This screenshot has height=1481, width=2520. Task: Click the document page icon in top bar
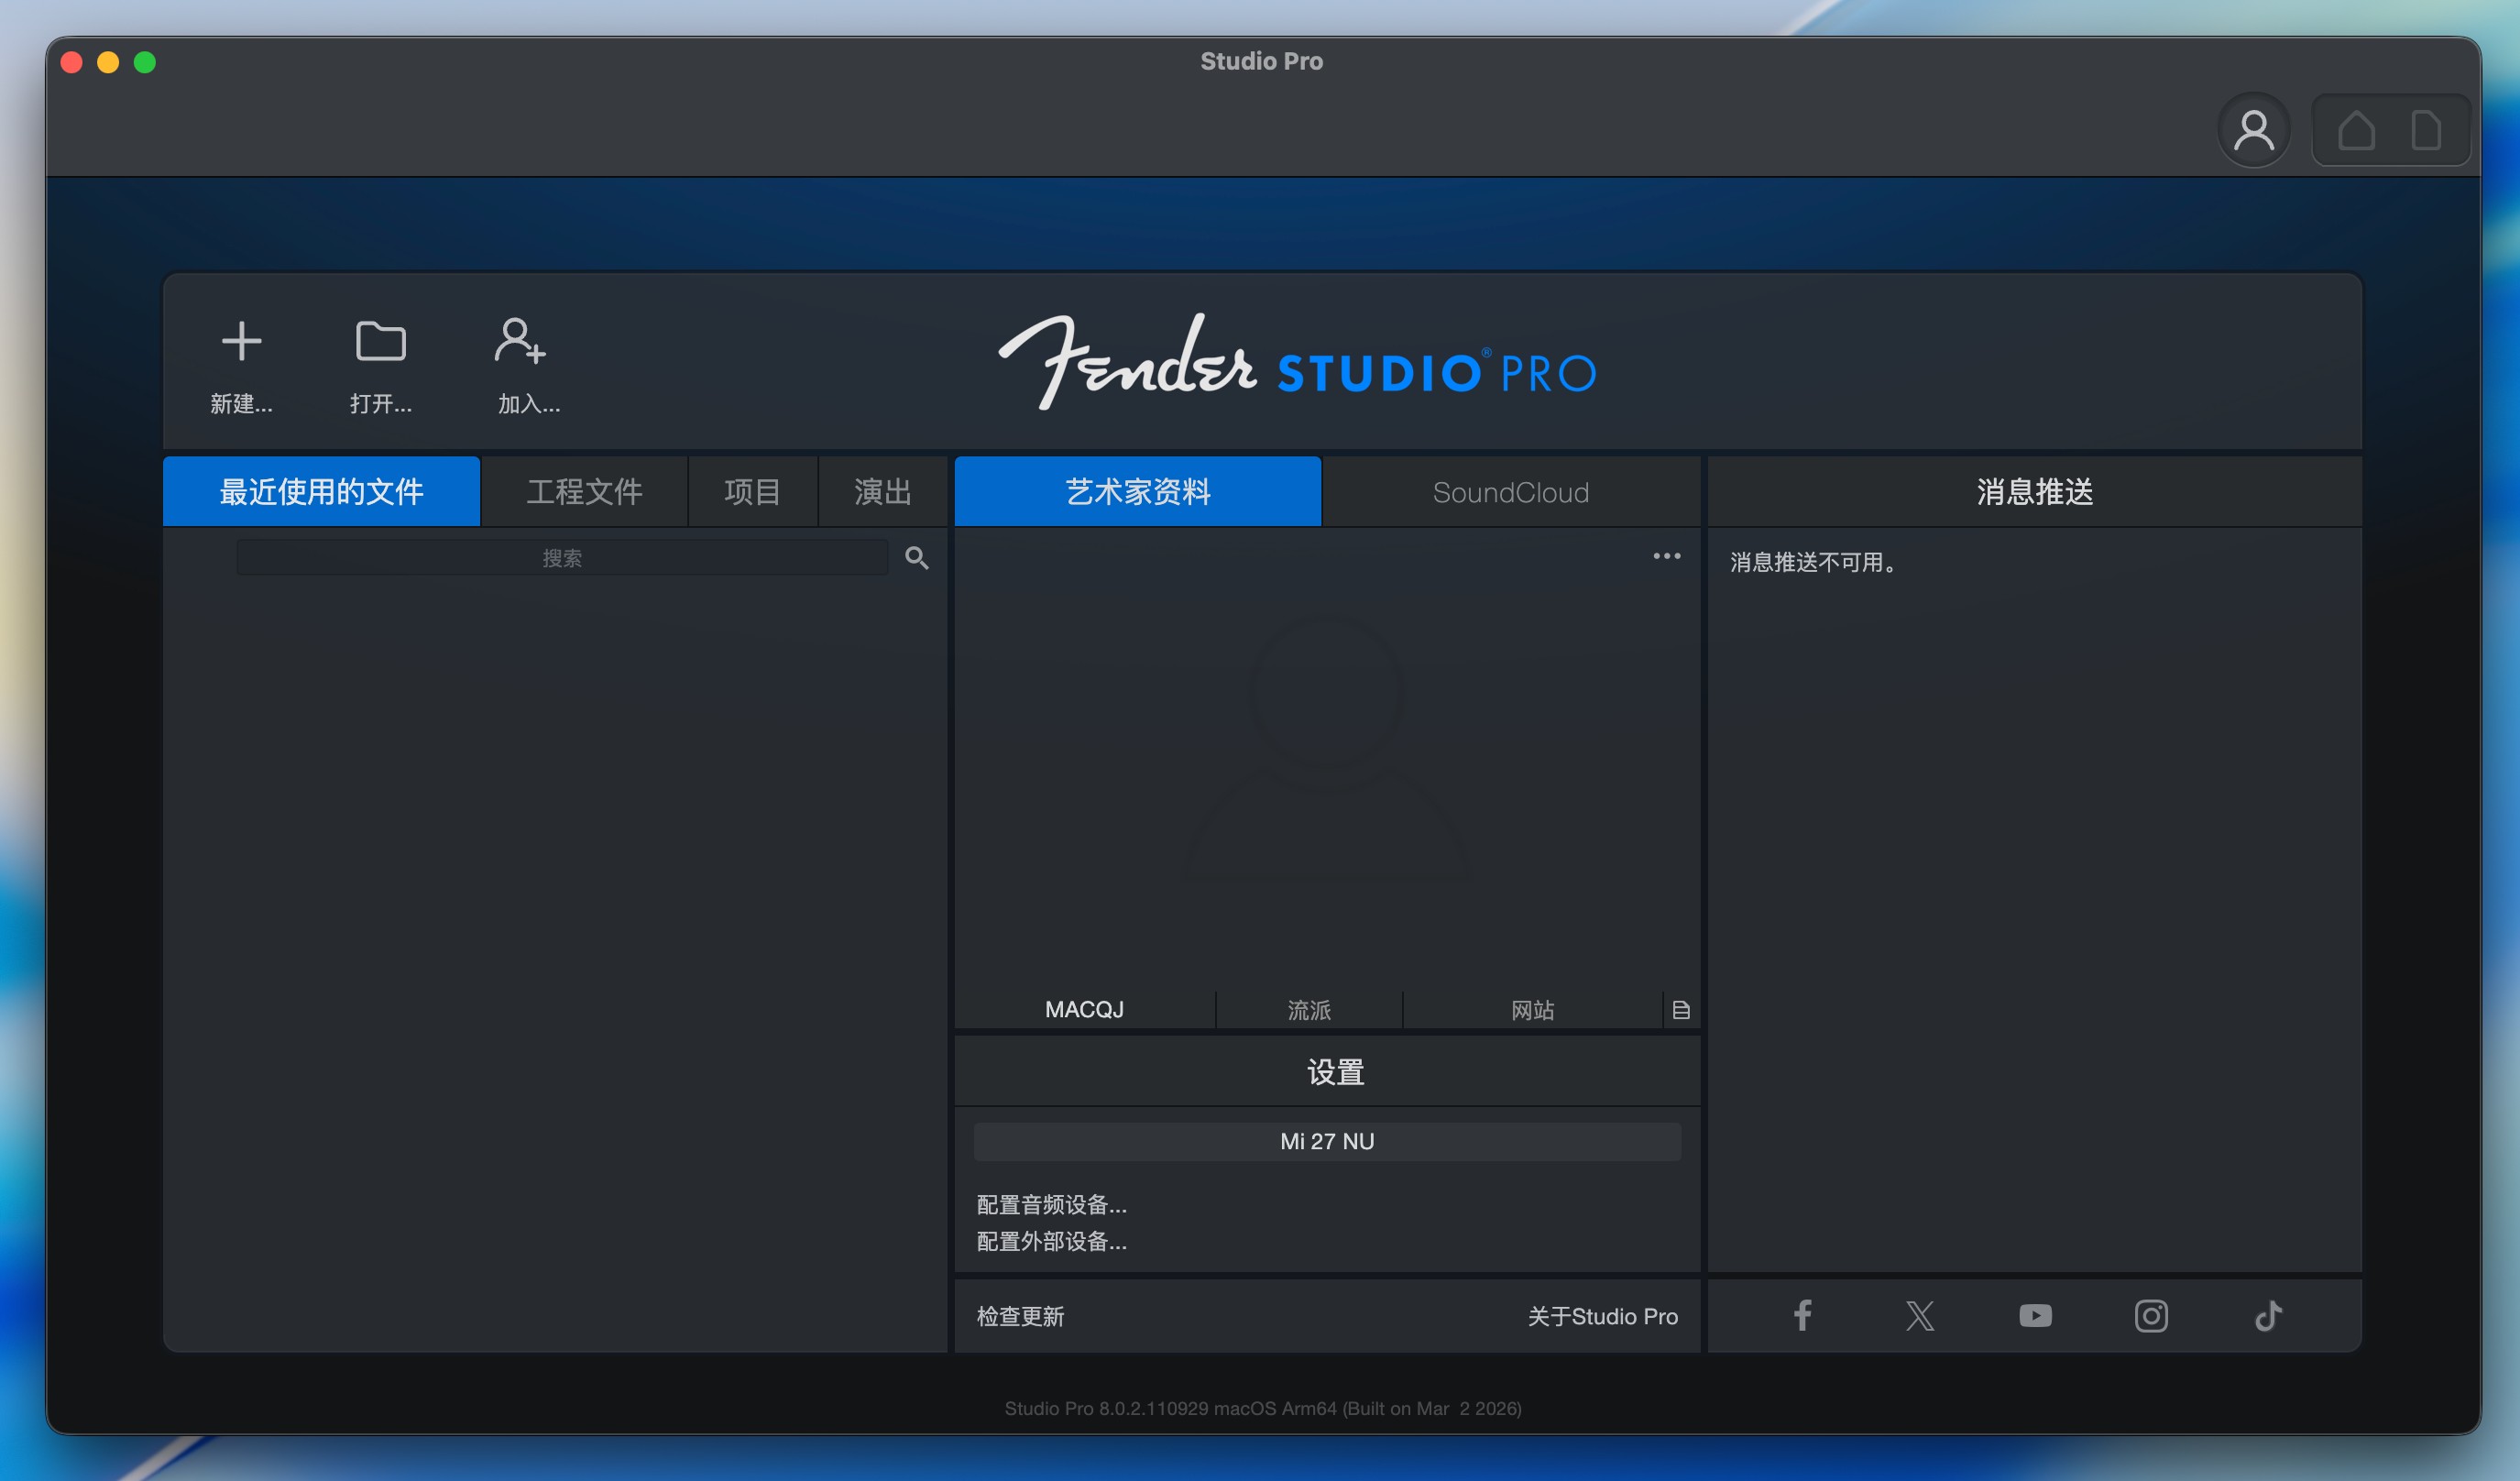pyautogui.click(x=2426, y=131)
